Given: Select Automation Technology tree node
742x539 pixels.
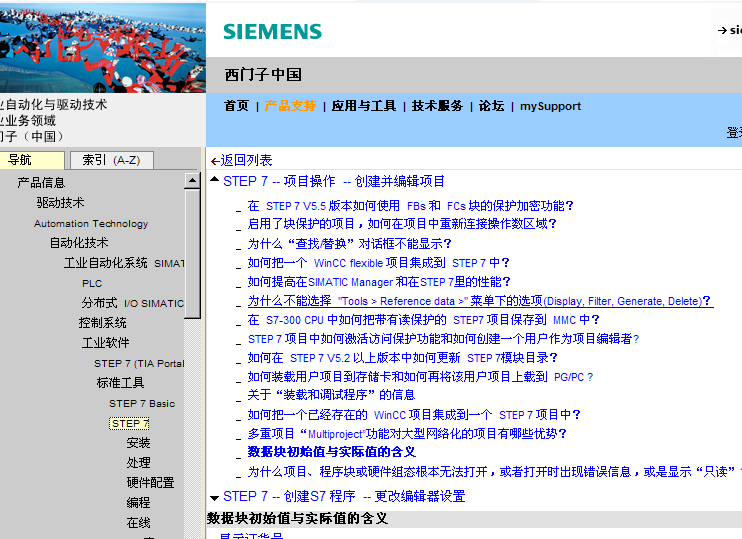Looking at the screenshot, I should (x=91, y=223).
